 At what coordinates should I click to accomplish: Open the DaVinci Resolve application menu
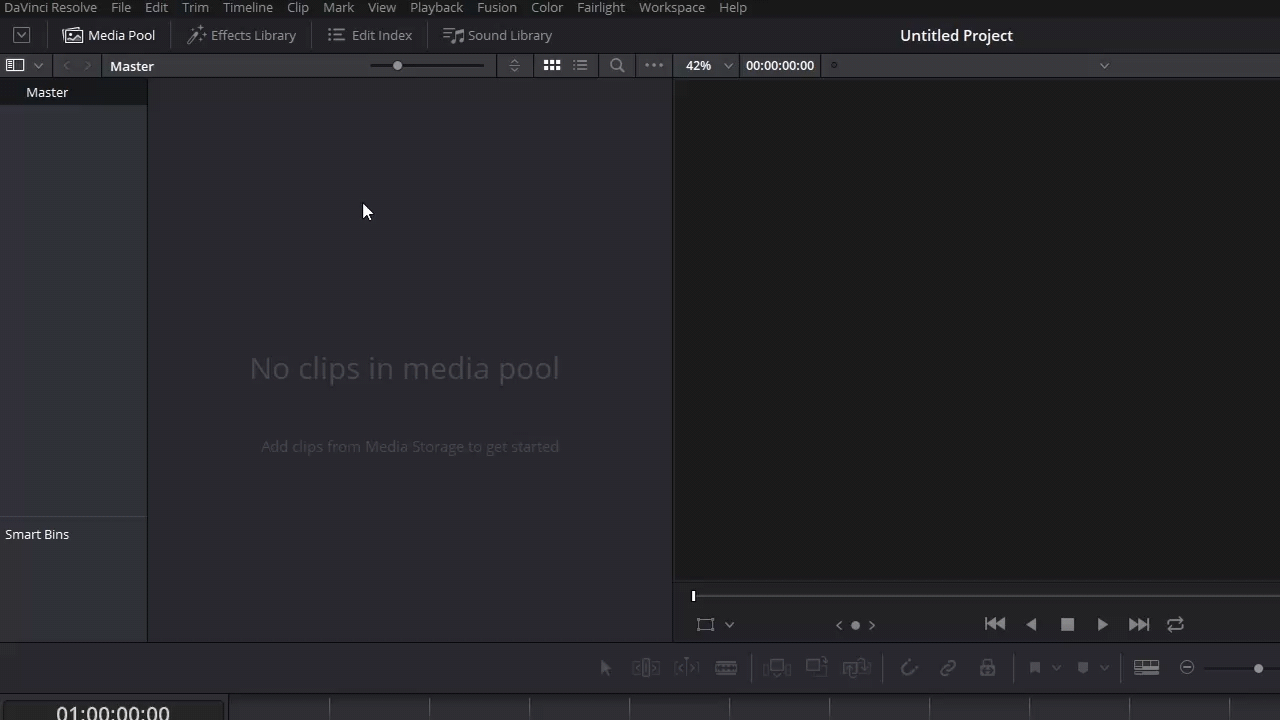(x=49, y=7)
